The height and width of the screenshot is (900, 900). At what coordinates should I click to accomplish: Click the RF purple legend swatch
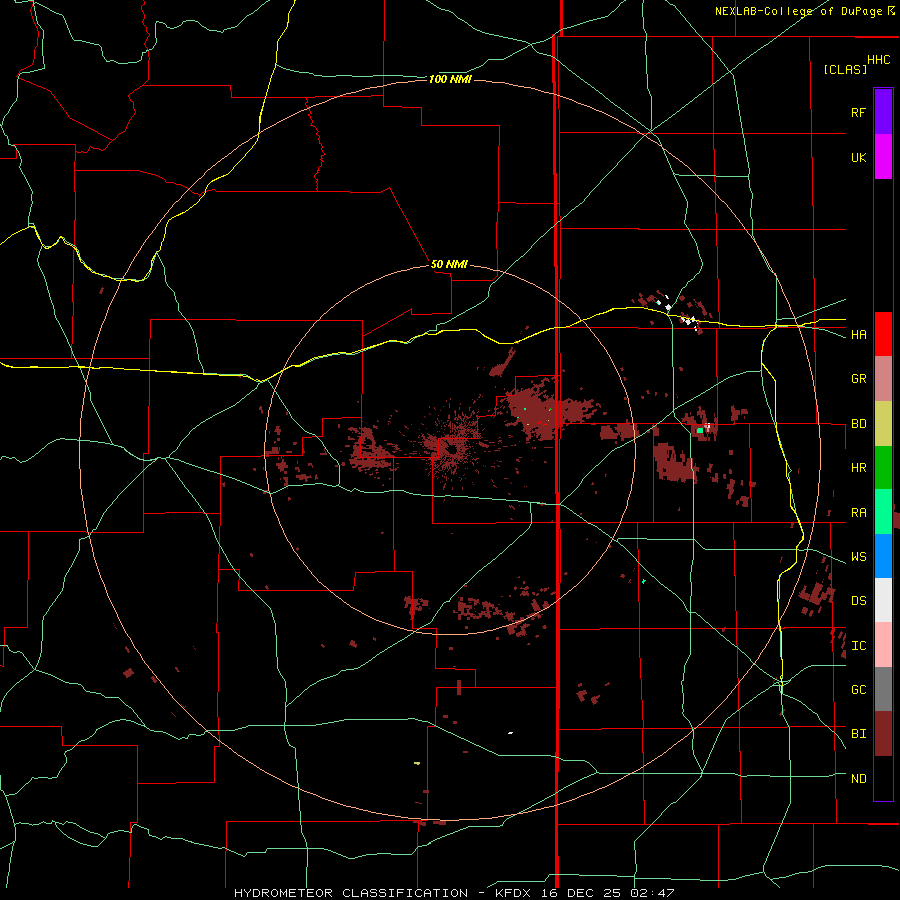tap(883, 112)
